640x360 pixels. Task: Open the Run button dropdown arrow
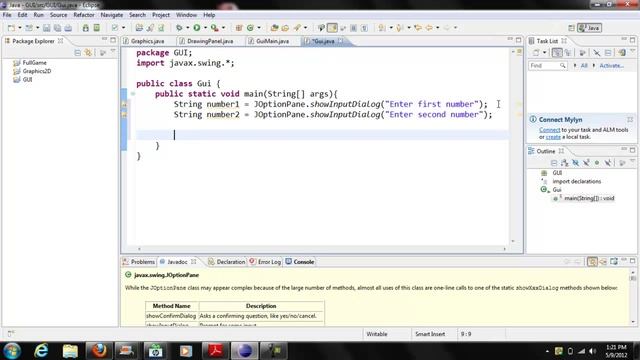205,28
